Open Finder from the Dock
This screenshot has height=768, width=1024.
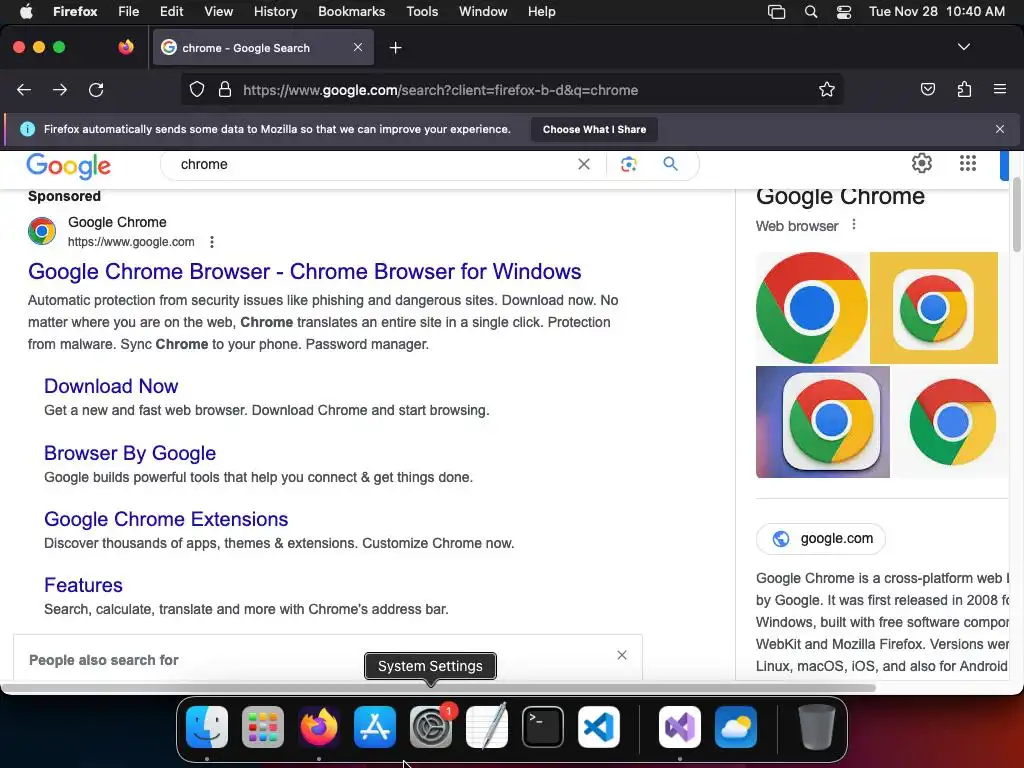click(x=207, y=727)
